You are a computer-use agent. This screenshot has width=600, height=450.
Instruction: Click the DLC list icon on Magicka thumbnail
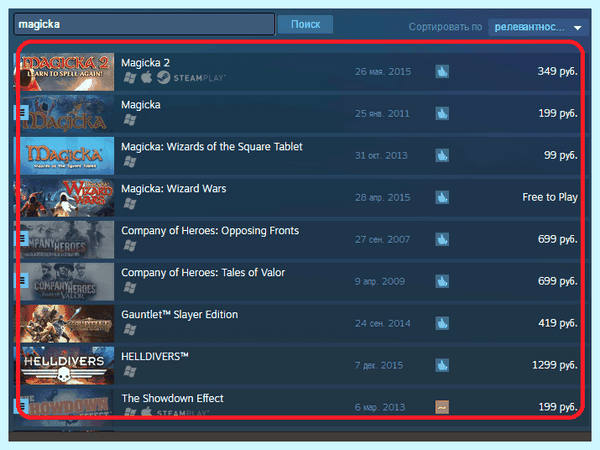point(23,112)
